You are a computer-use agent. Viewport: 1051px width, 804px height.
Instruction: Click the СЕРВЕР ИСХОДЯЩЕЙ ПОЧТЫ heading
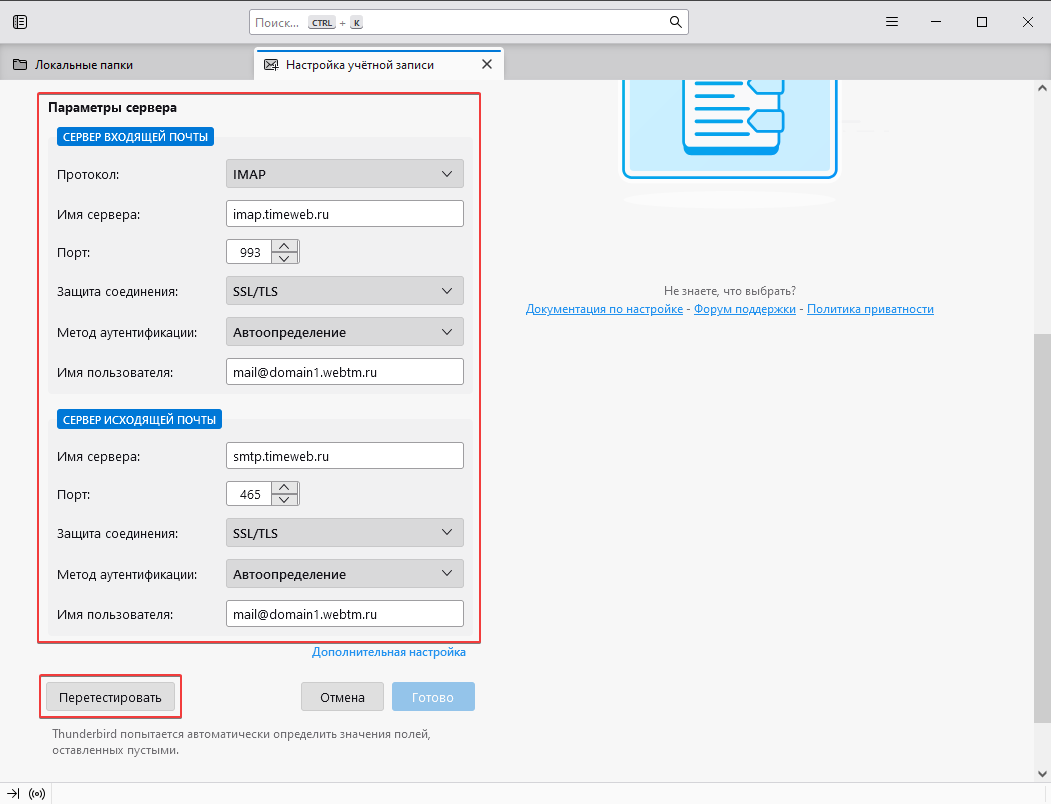139,420
